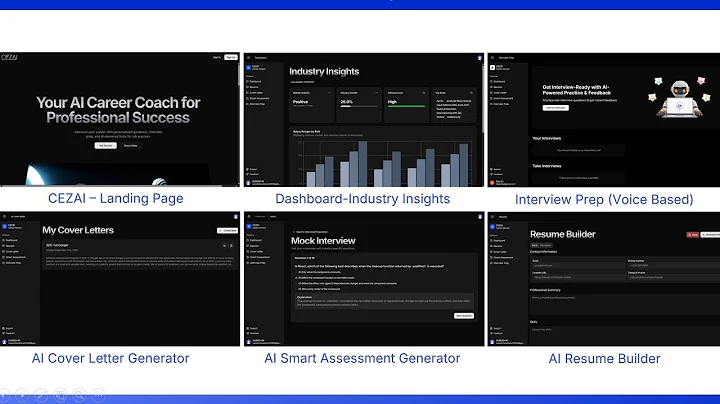Click the Positive market outlook card
This screenshot has width=720, height=404.
point(312,105)
